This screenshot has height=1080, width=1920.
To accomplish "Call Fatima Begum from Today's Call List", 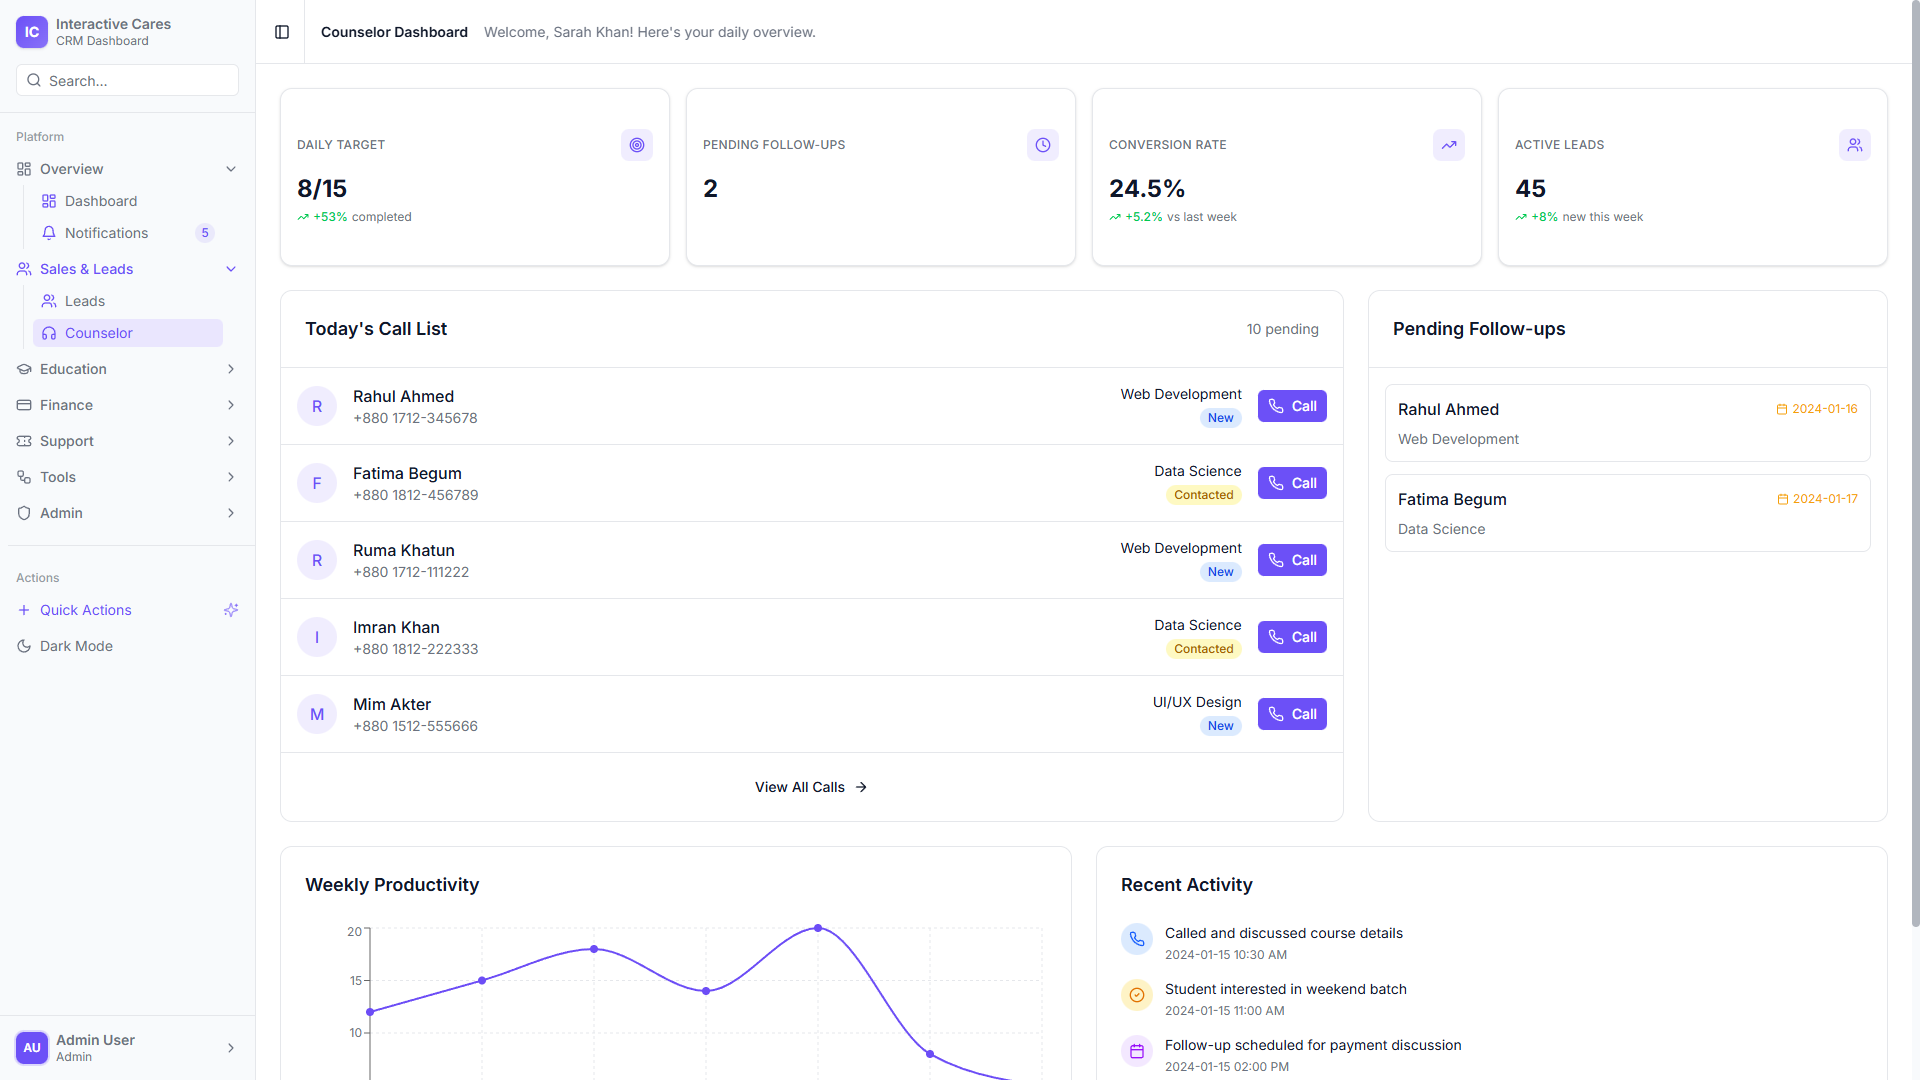I will [x=1291, y=483].
